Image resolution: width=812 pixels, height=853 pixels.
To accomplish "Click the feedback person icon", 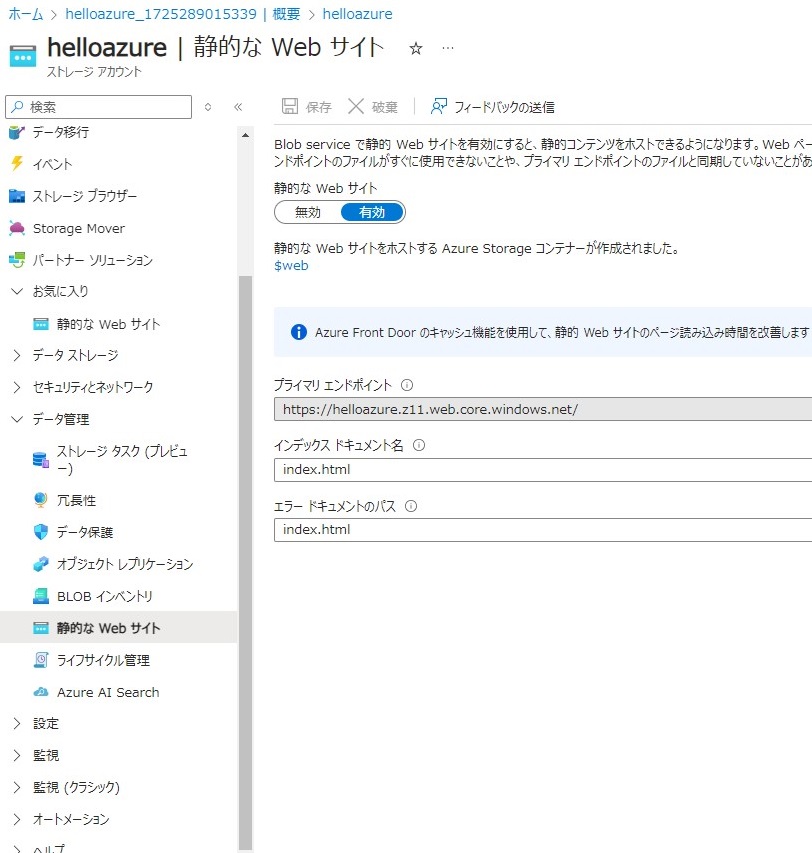I will (439, 106).
